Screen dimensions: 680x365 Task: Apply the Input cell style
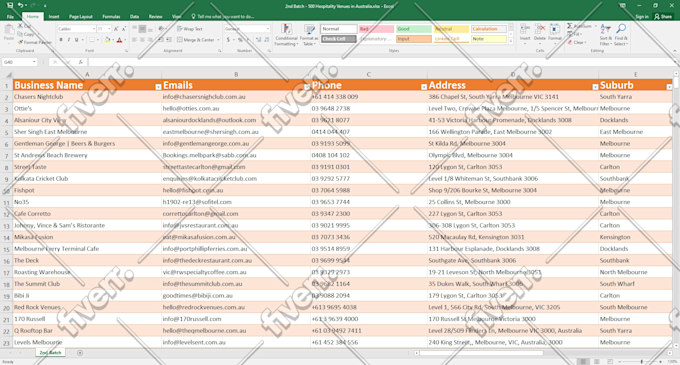point(414,39)
